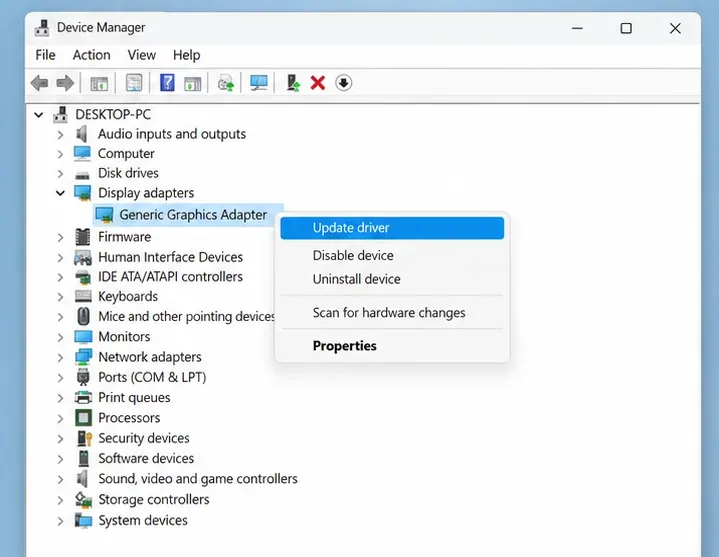This screenshot has width=719, height=557.
Task: Select the Software devices label
Action: tap(146, 458)
